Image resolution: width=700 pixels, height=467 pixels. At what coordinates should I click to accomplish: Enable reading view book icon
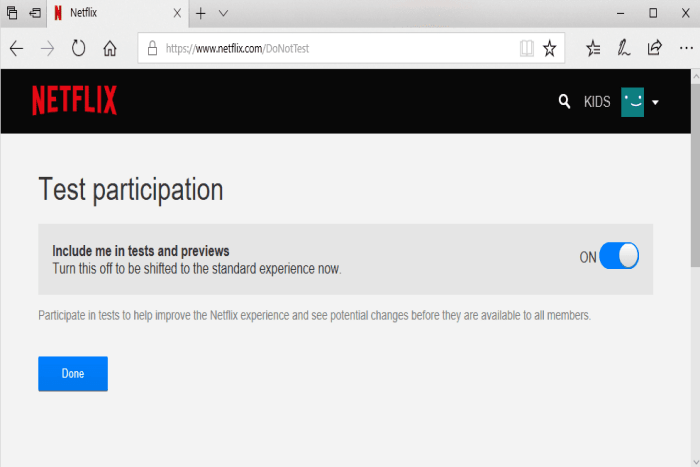(x=527, y=48)
